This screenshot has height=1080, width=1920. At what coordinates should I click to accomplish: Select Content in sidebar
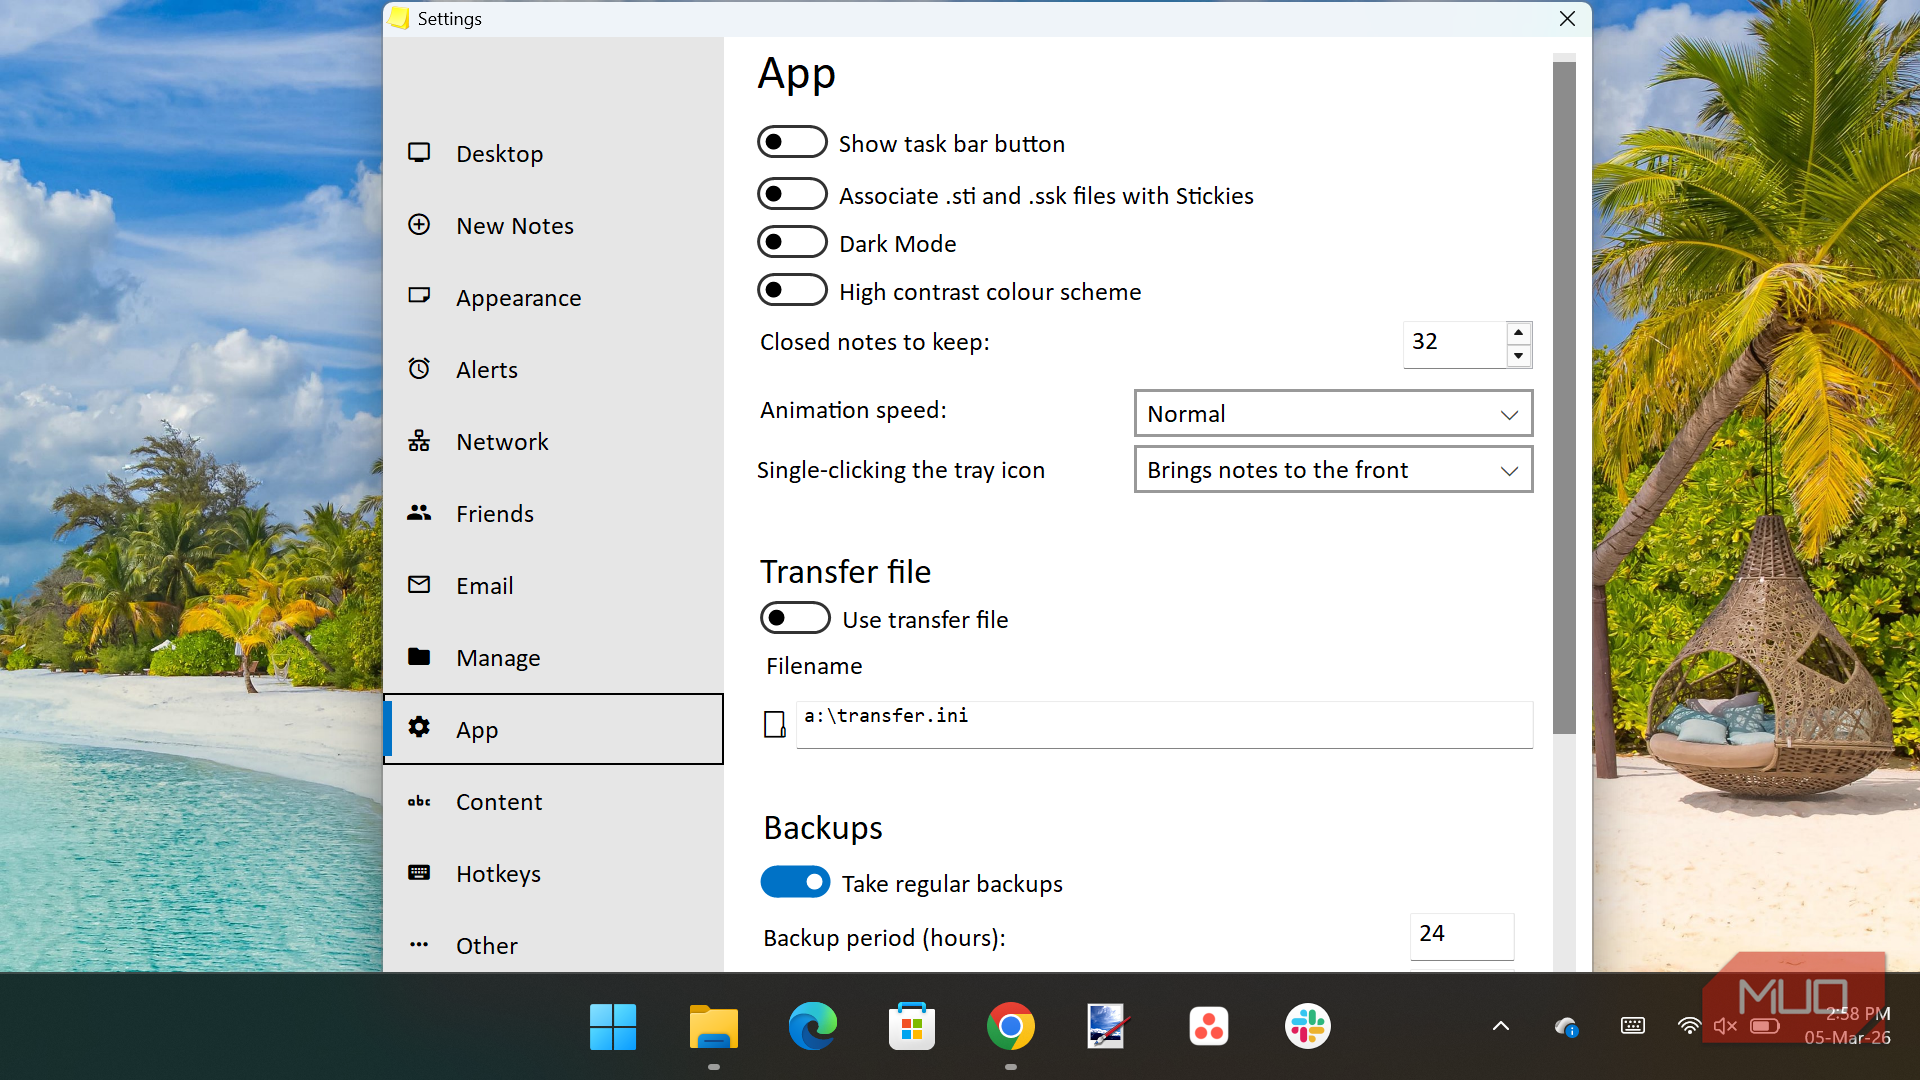[x=553, y=802]
